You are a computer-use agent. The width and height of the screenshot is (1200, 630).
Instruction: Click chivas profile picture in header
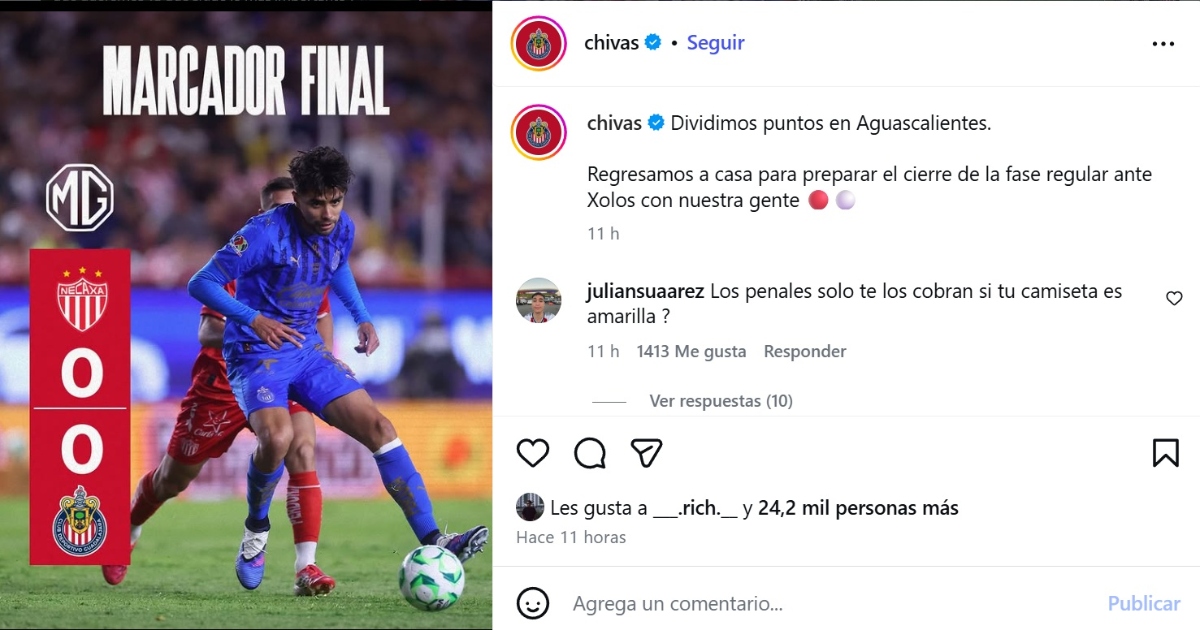[x=539, y=43]
